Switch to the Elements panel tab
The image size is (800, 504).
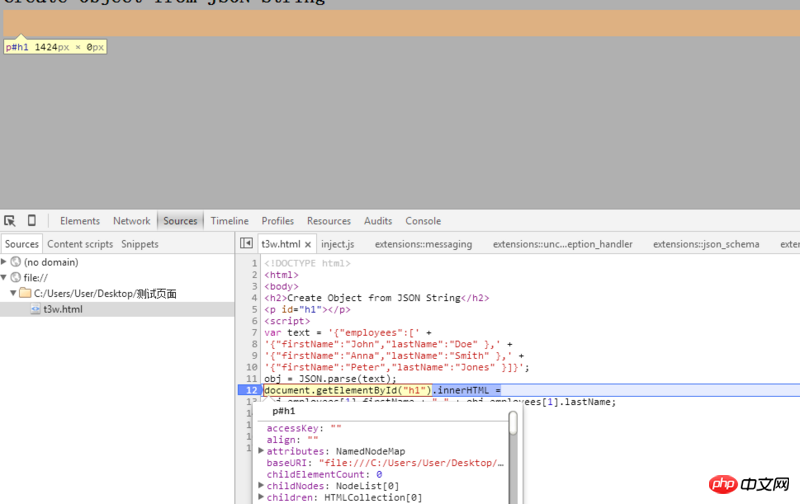pyautogui.click(x=80, y=221)
